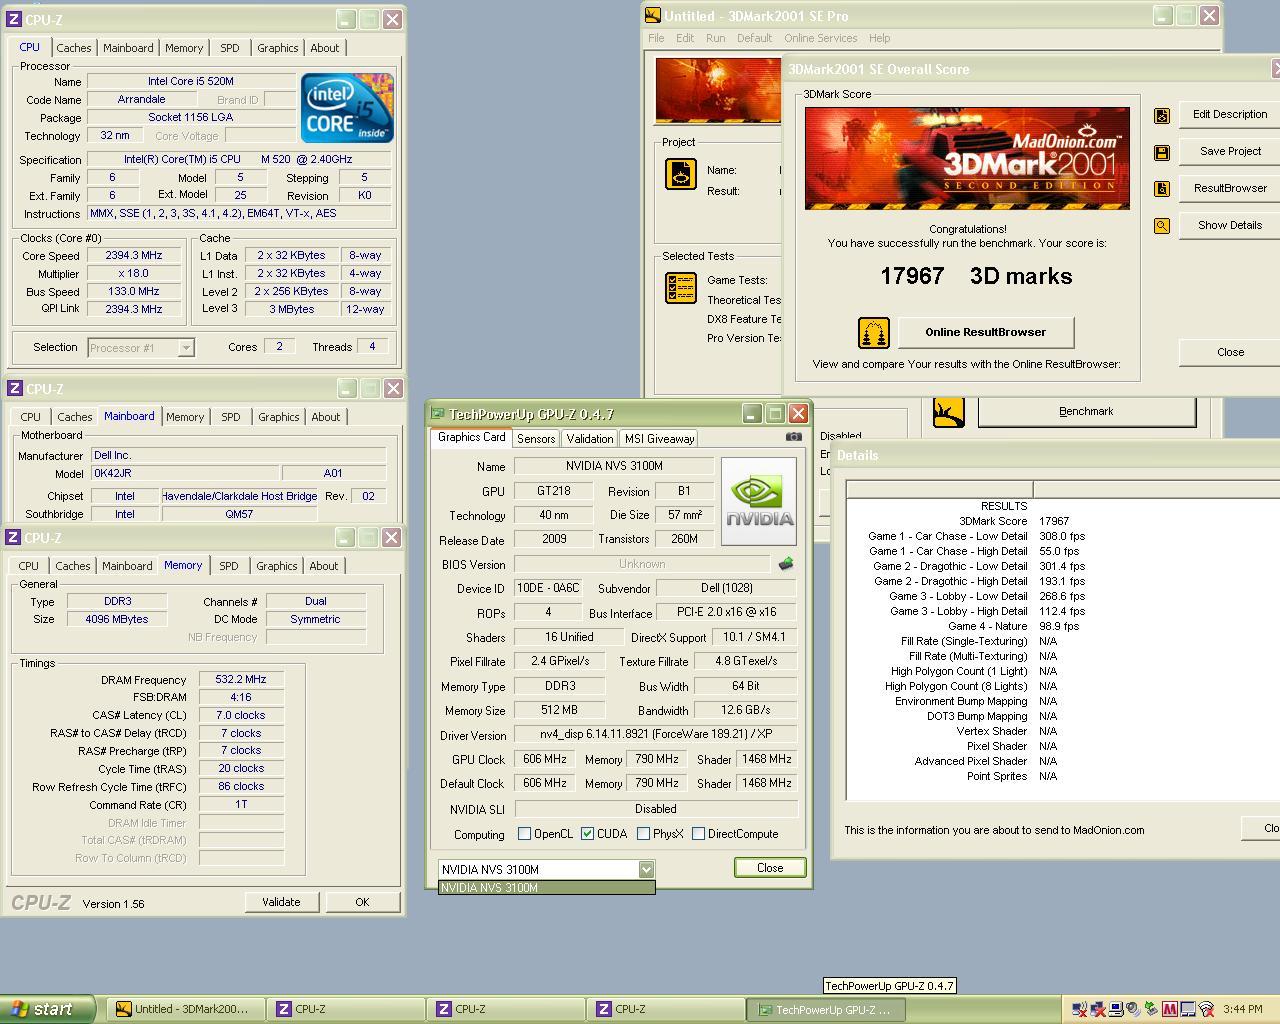The image size is (1280, 1024).
Task: Click the Online ResultBrowser yellow icon
Action: [x=874, y=333]
